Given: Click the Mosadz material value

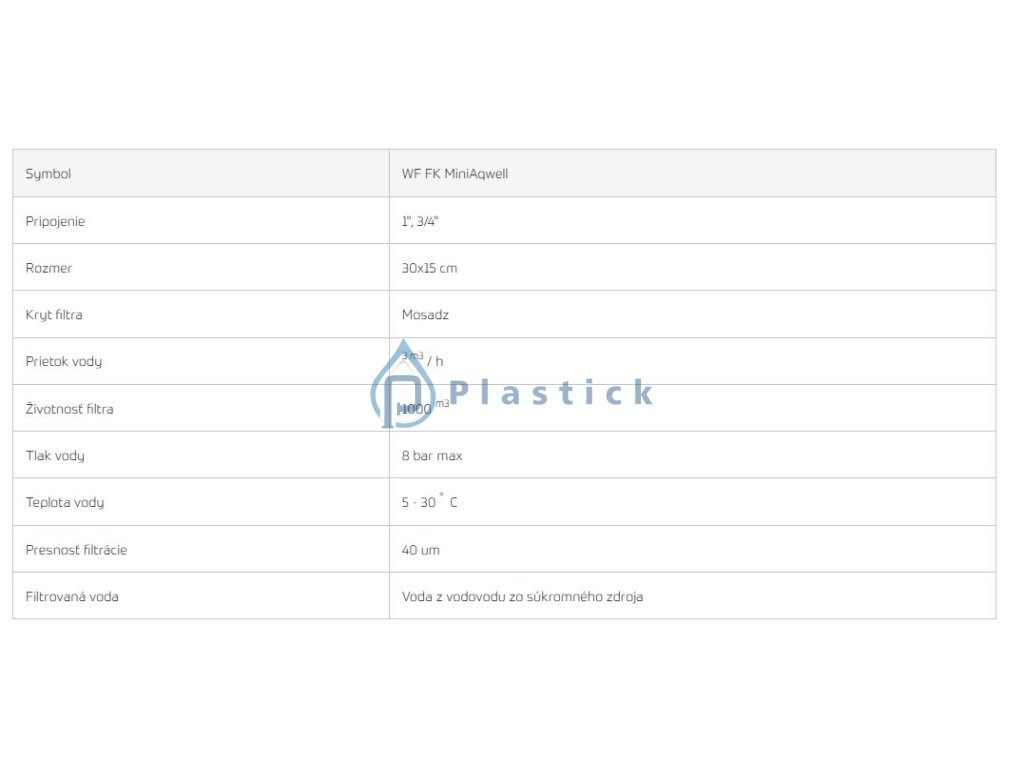Looking at the screenshot, I should [x=425, y=315].
